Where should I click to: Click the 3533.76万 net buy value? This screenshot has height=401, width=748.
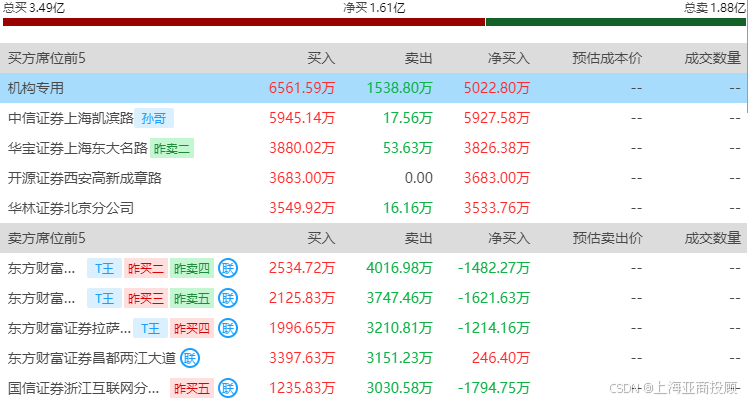coord(497,208)
